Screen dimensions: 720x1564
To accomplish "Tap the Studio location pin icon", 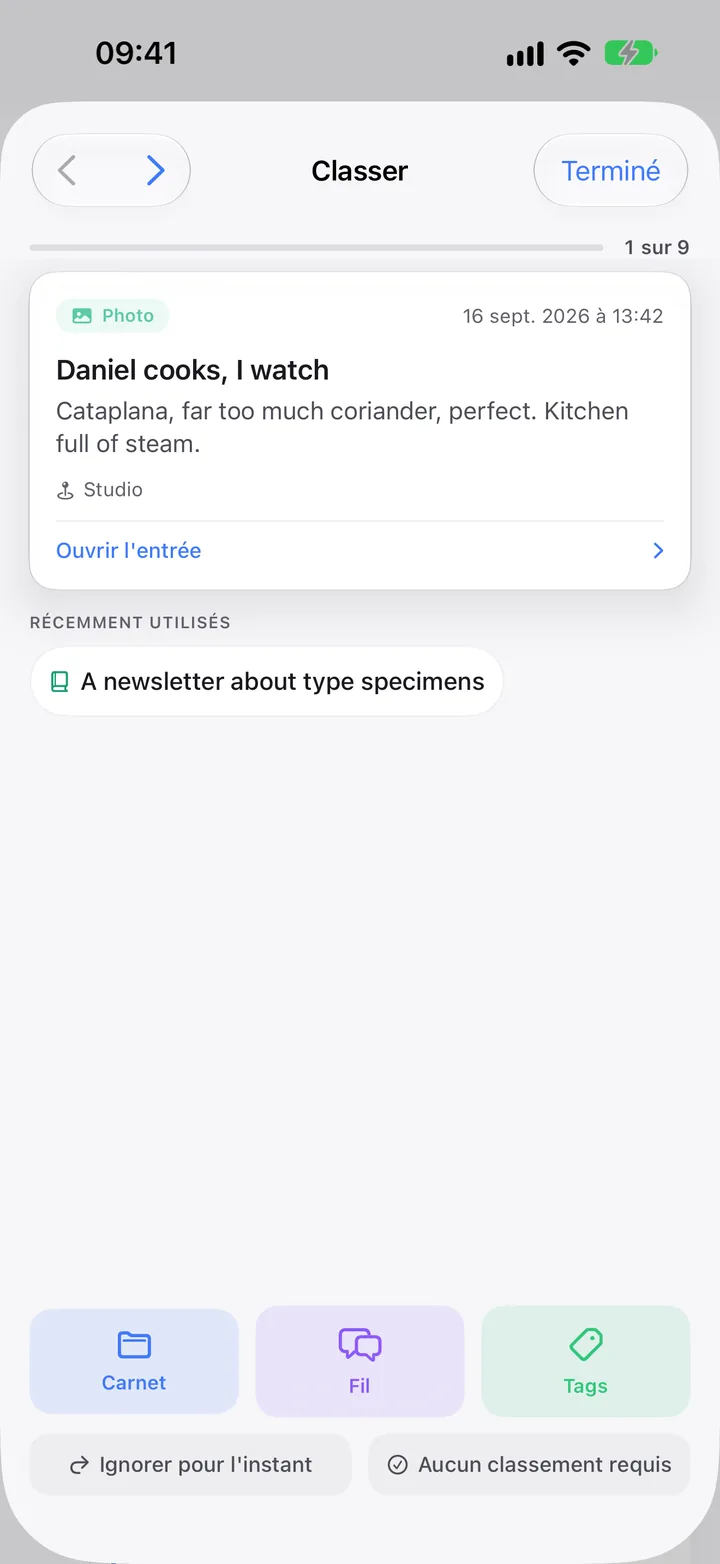I will pos(66,490).
